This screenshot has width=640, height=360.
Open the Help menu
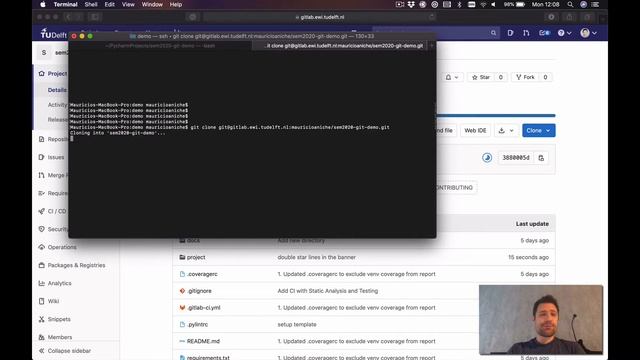[176, 4]
